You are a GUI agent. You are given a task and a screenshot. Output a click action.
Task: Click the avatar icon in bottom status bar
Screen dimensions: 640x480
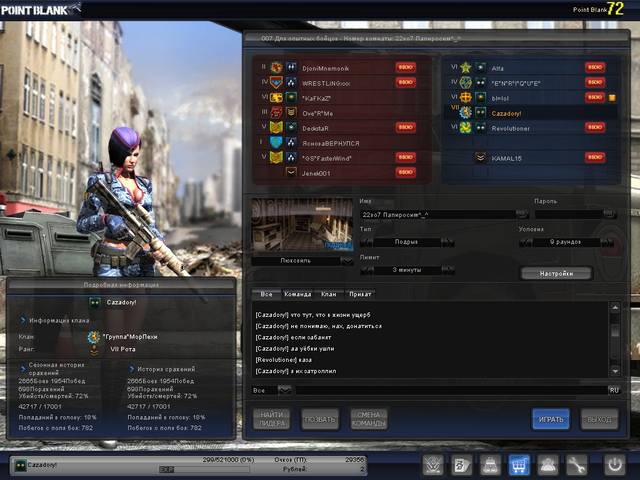(x=20, y=465)
